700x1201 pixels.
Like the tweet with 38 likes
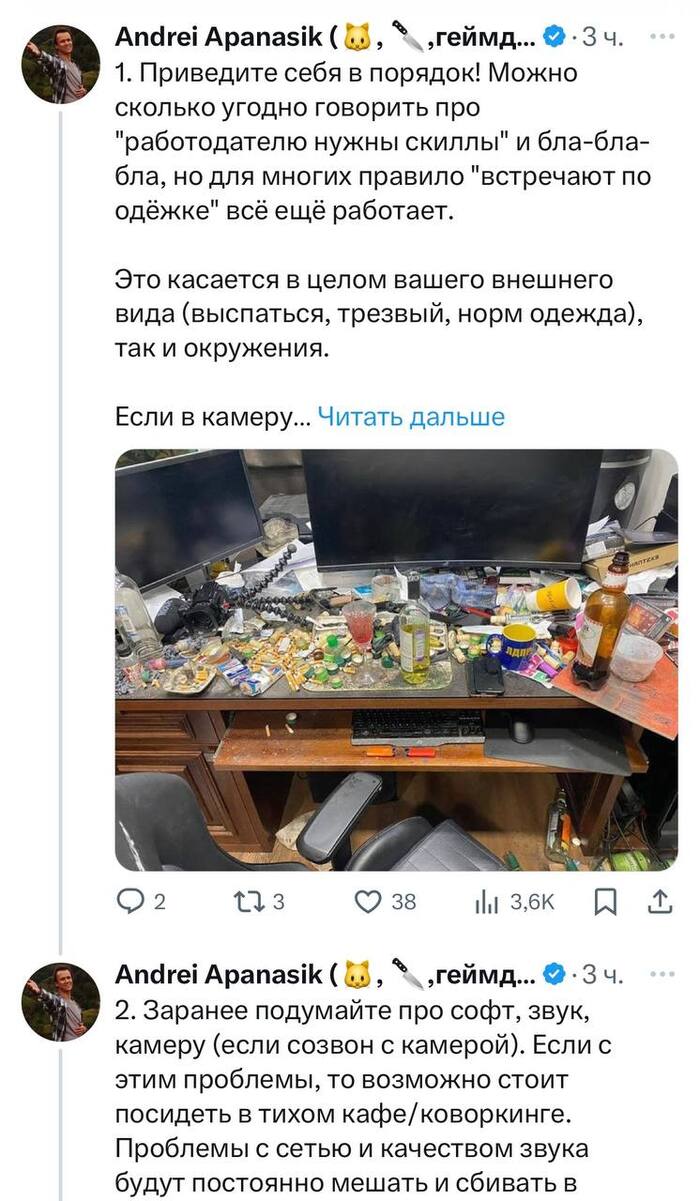pos(370,902)
